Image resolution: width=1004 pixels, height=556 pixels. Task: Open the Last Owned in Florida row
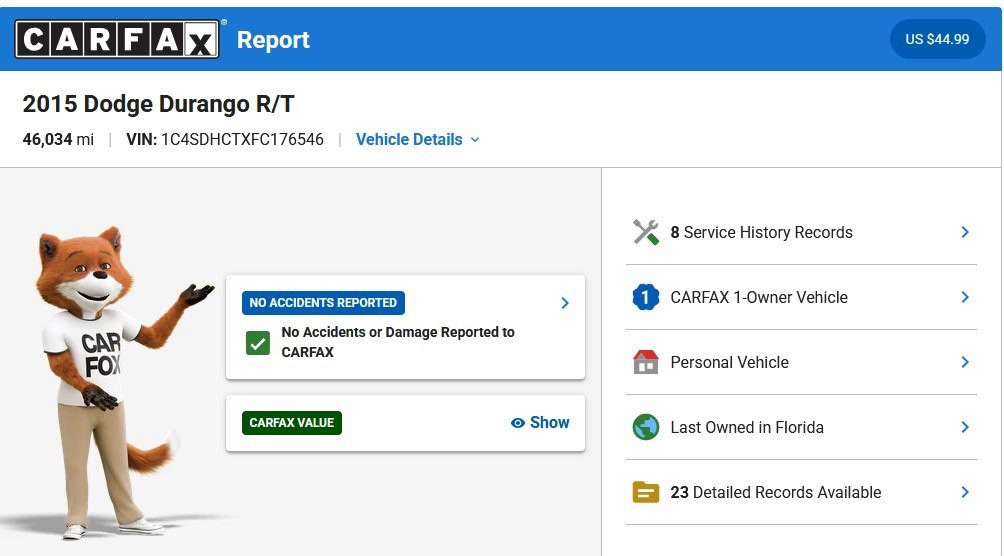tap(801, 427)
